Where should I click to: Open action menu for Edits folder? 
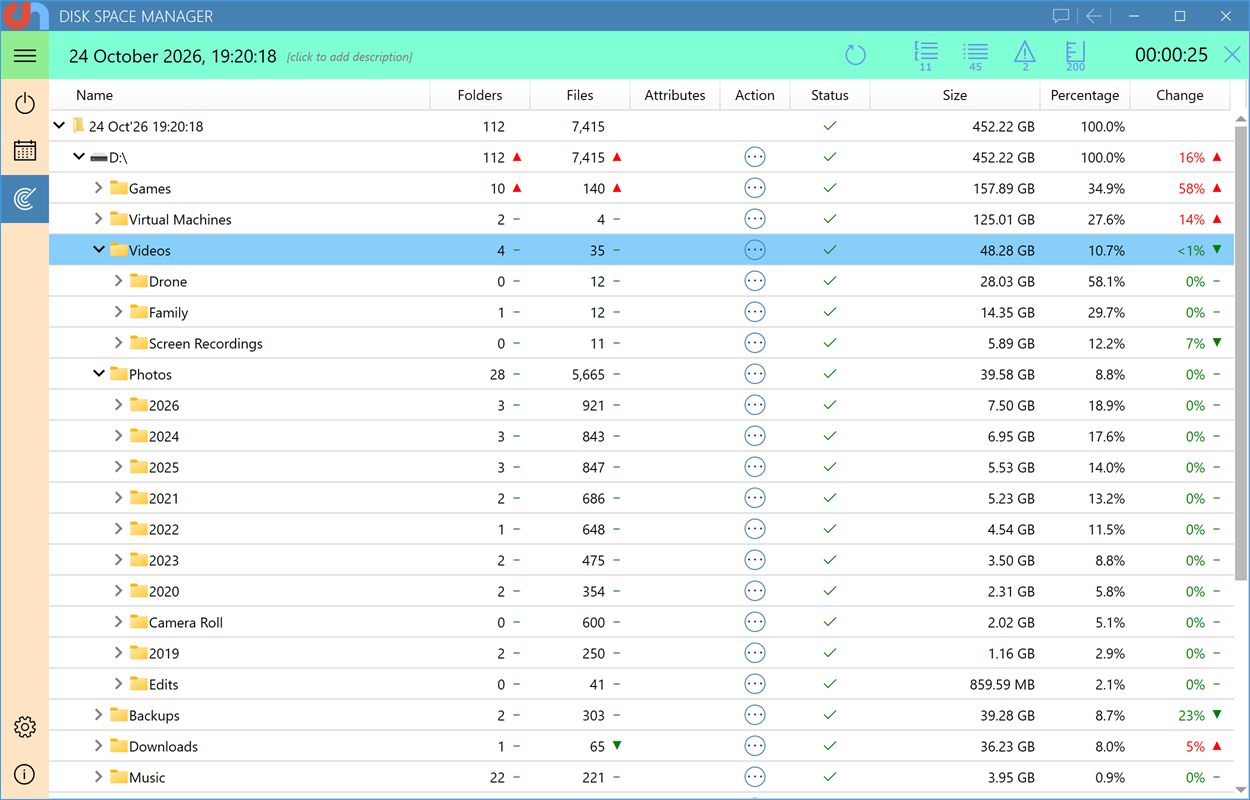(x=755, y=684)
